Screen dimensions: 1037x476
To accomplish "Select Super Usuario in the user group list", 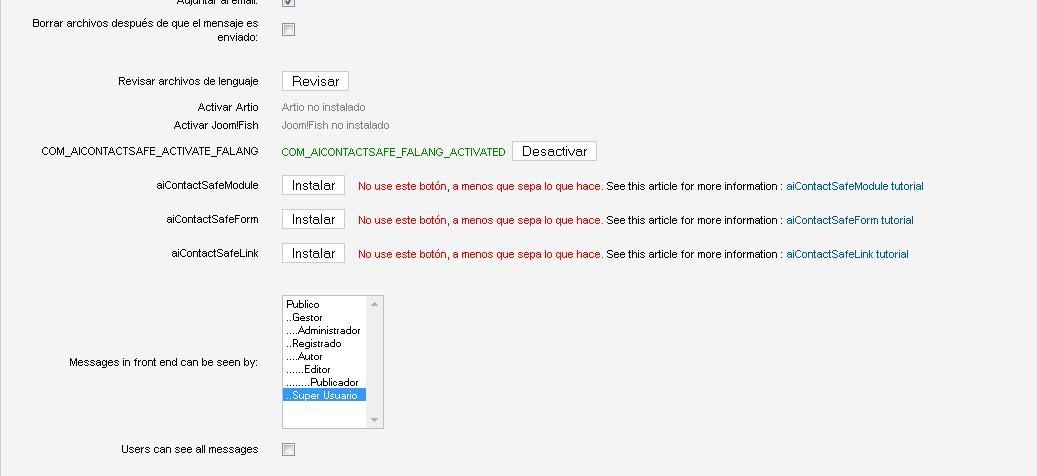I will click(x=324, y=395).
